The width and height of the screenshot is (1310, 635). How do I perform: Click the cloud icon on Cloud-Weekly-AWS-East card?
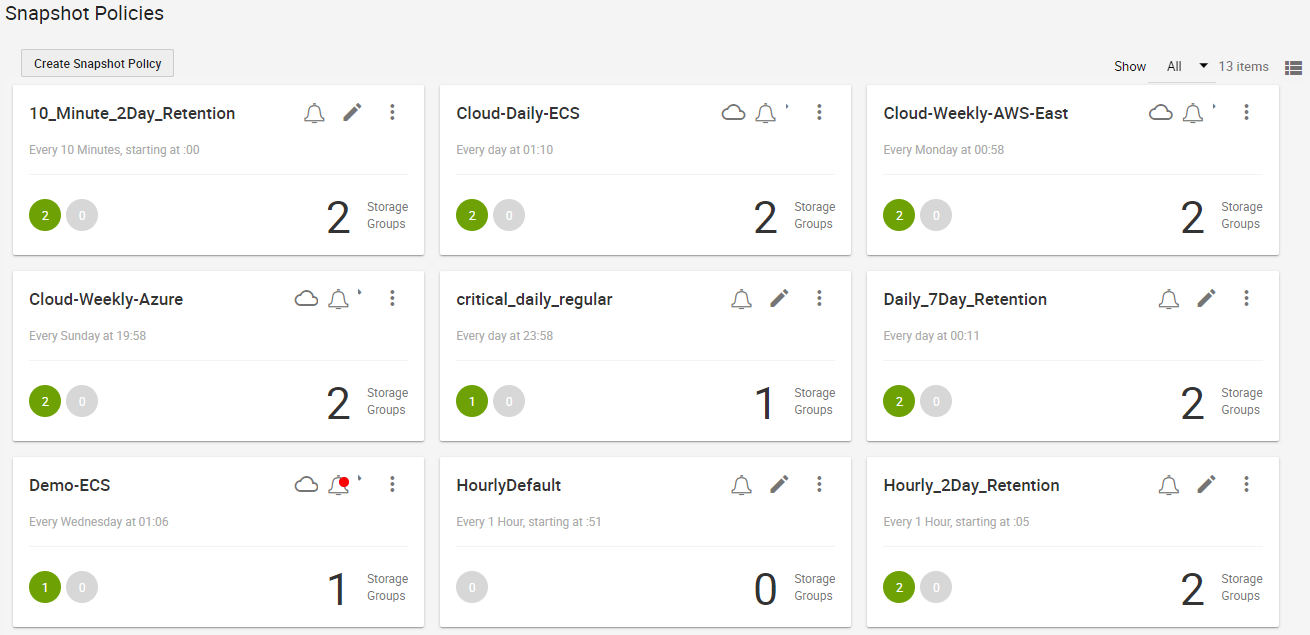[1160, 113]
